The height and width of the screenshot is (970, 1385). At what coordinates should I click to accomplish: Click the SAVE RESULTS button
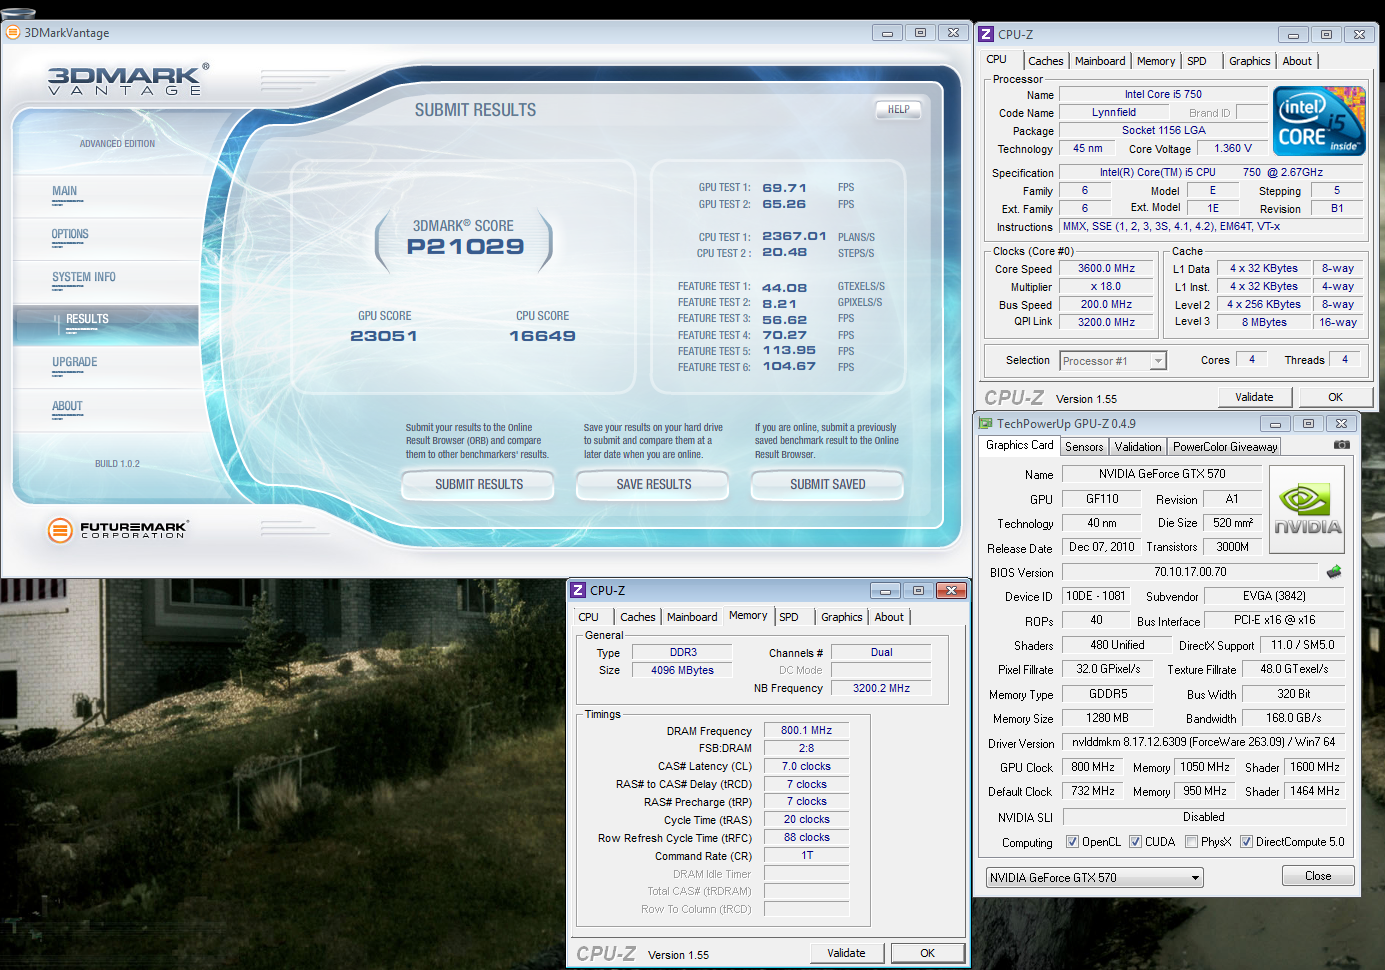tap(654, 485)
